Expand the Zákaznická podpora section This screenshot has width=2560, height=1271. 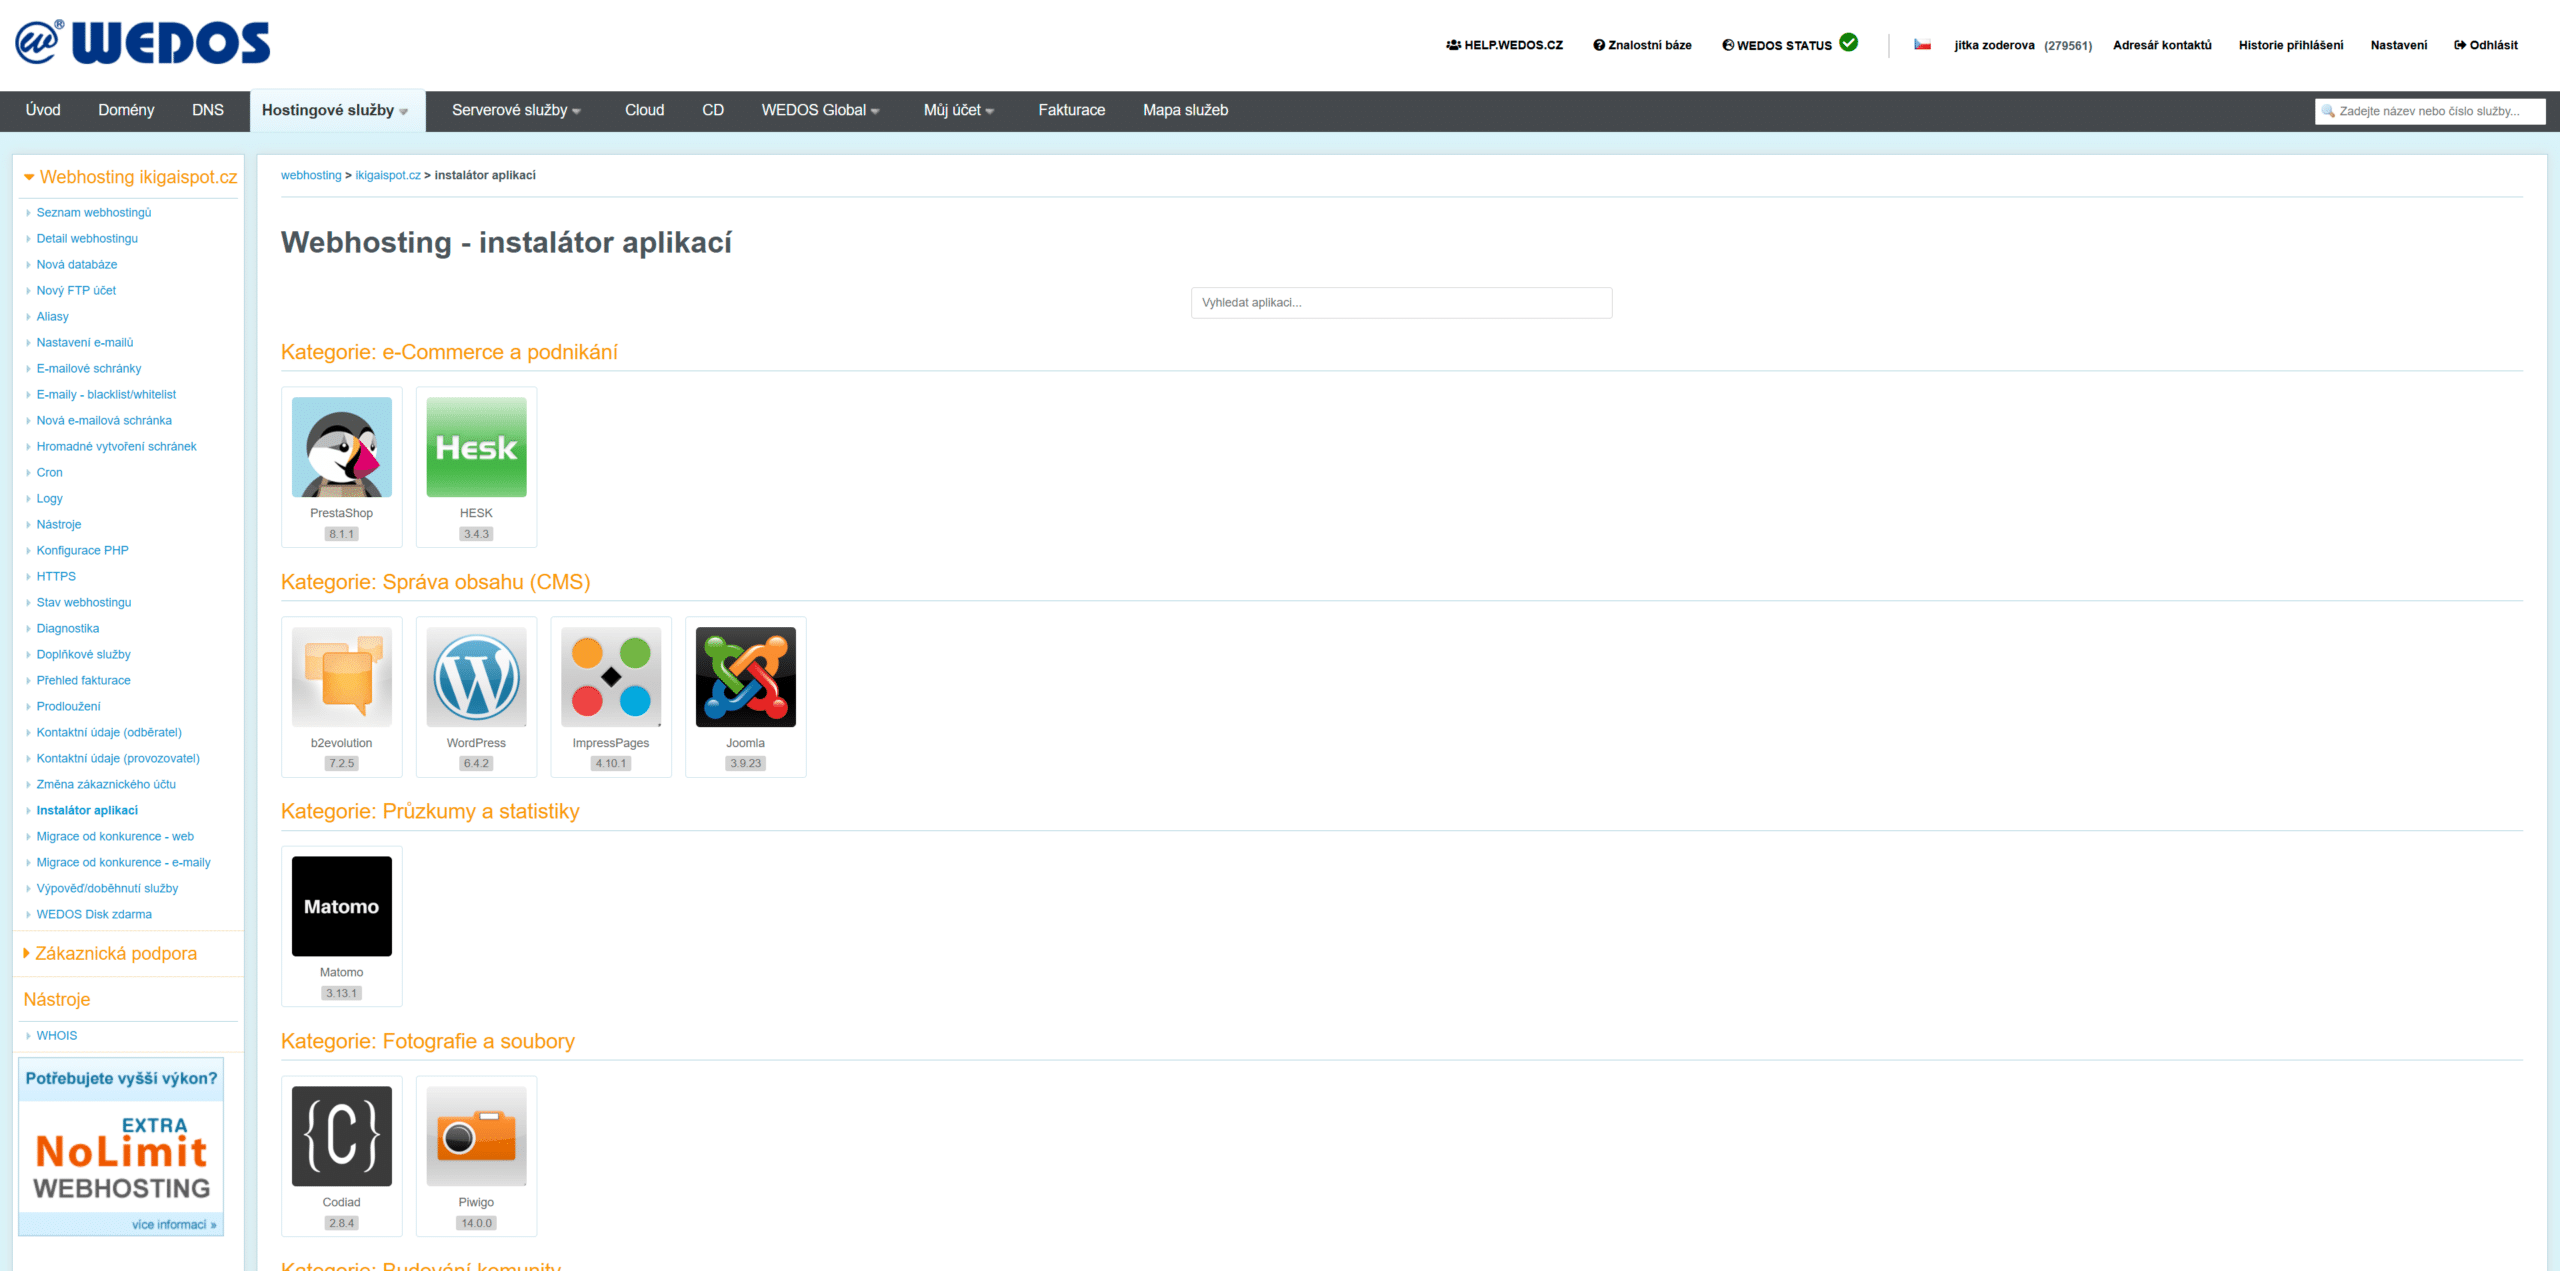110,953
